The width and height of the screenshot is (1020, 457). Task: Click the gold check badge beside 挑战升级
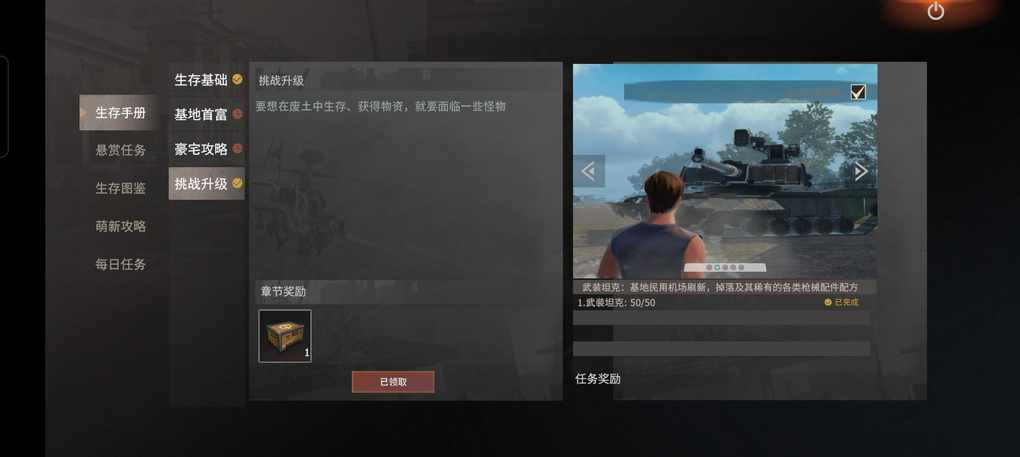(237, 183)
